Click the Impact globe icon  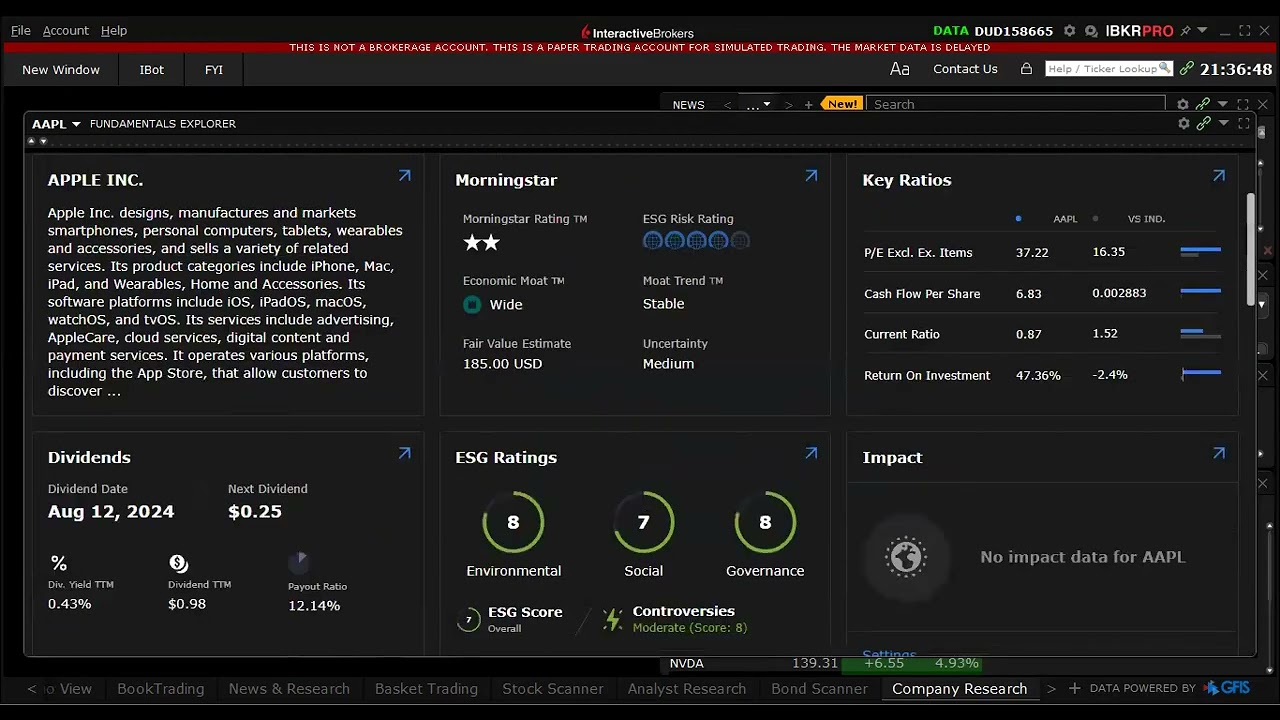(906, 556)
